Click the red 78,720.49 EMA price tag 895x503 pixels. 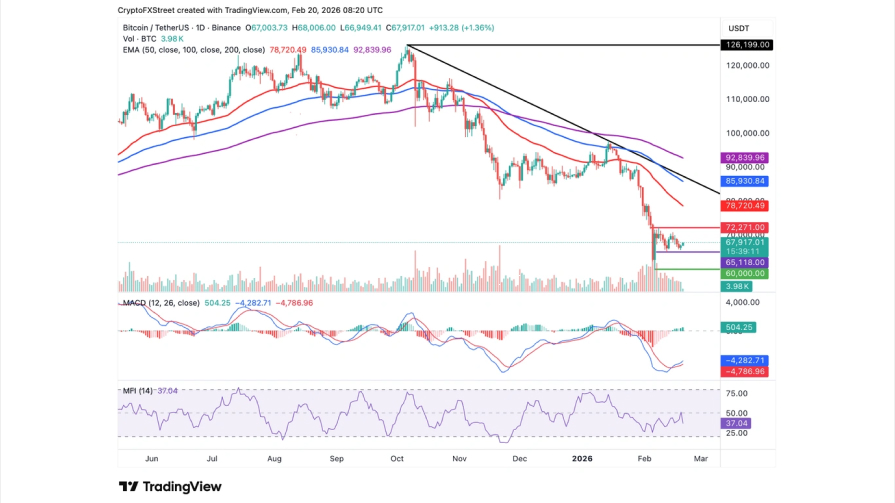pos(744,206)
